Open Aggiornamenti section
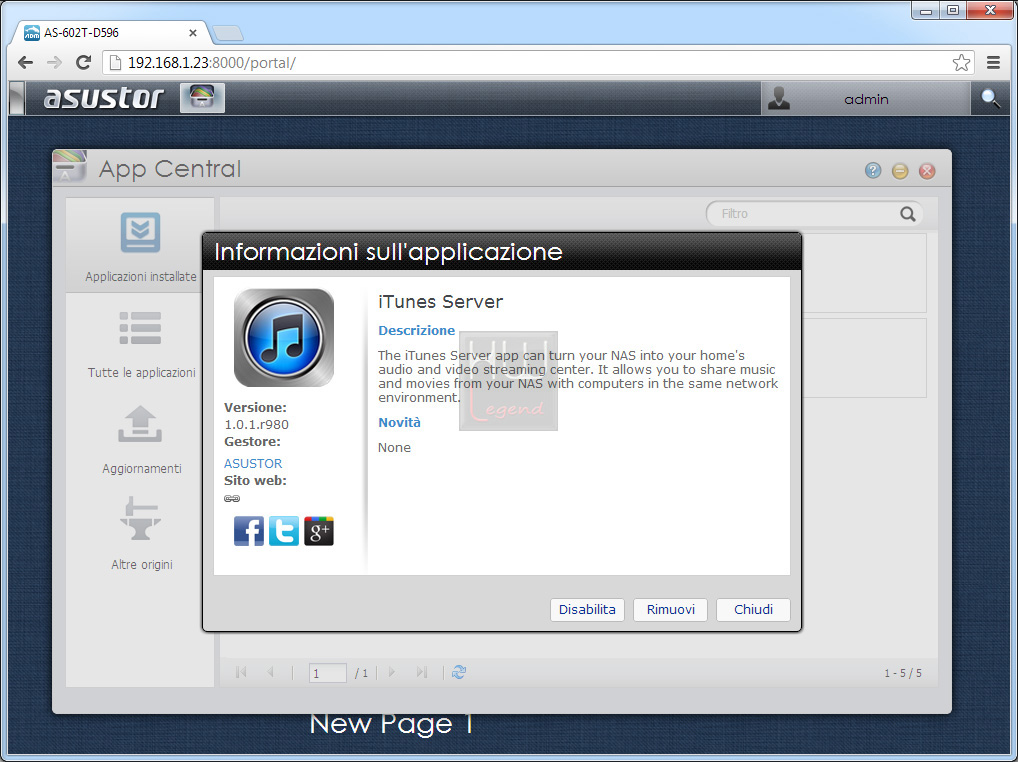1018x762 pixels. pos(142,440)
